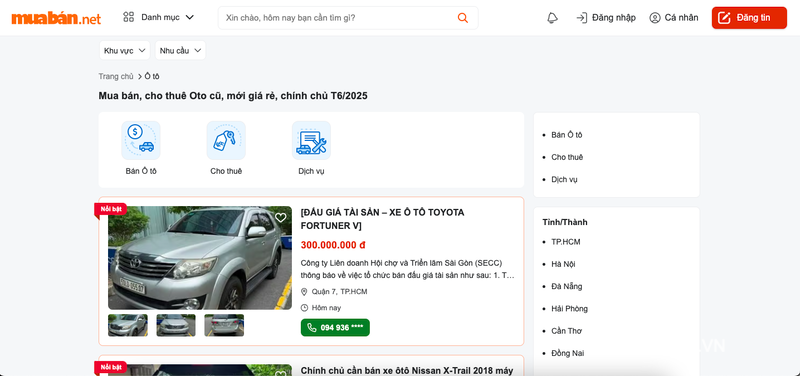Open the Toyota Fortuner main photo
This screenshot has width=800, height=376.
point(199,258)
